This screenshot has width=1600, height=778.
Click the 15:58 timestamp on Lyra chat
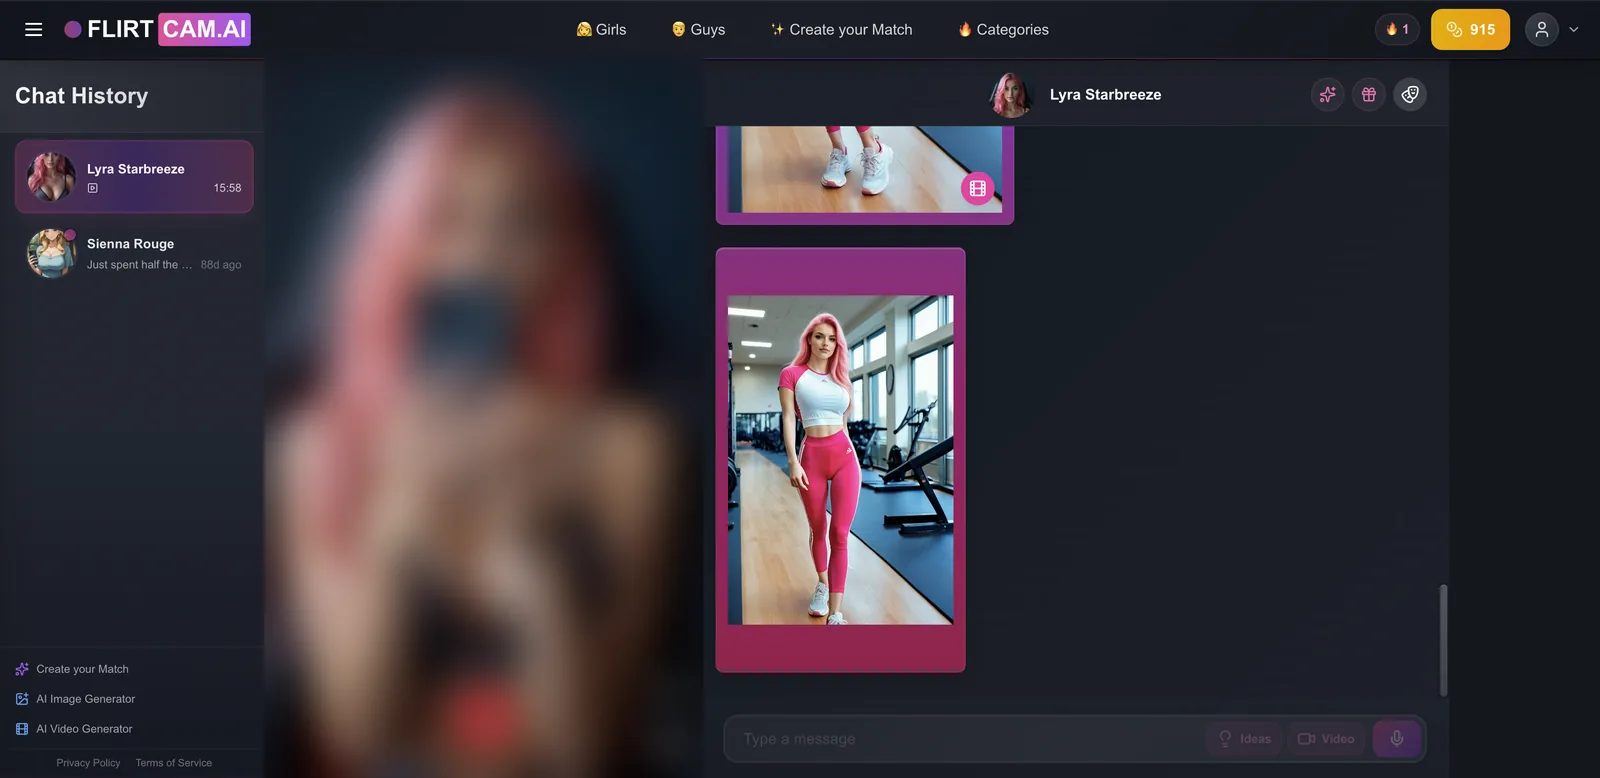click(227, 188)
